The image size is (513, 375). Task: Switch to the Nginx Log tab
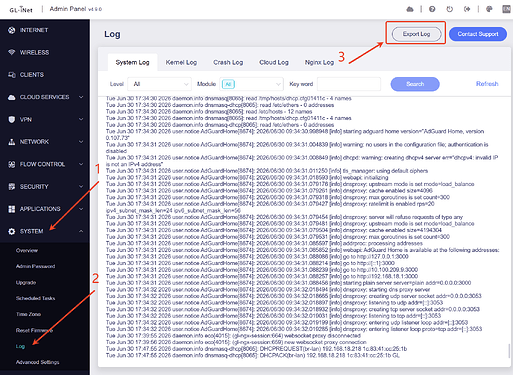(319, 62)
